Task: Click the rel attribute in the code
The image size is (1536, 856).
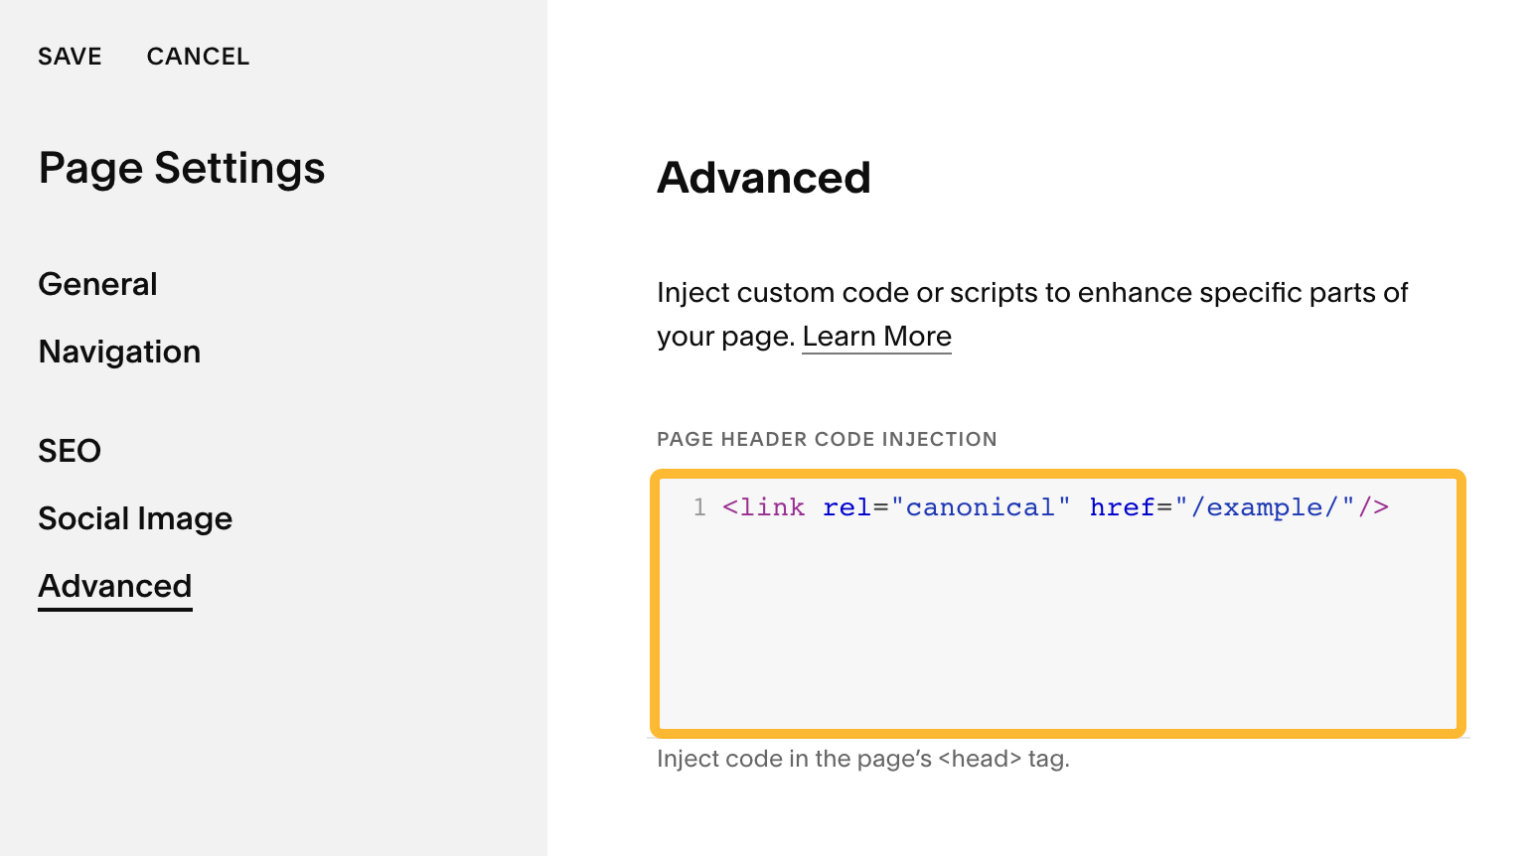Action: click(x=847, y=508)
